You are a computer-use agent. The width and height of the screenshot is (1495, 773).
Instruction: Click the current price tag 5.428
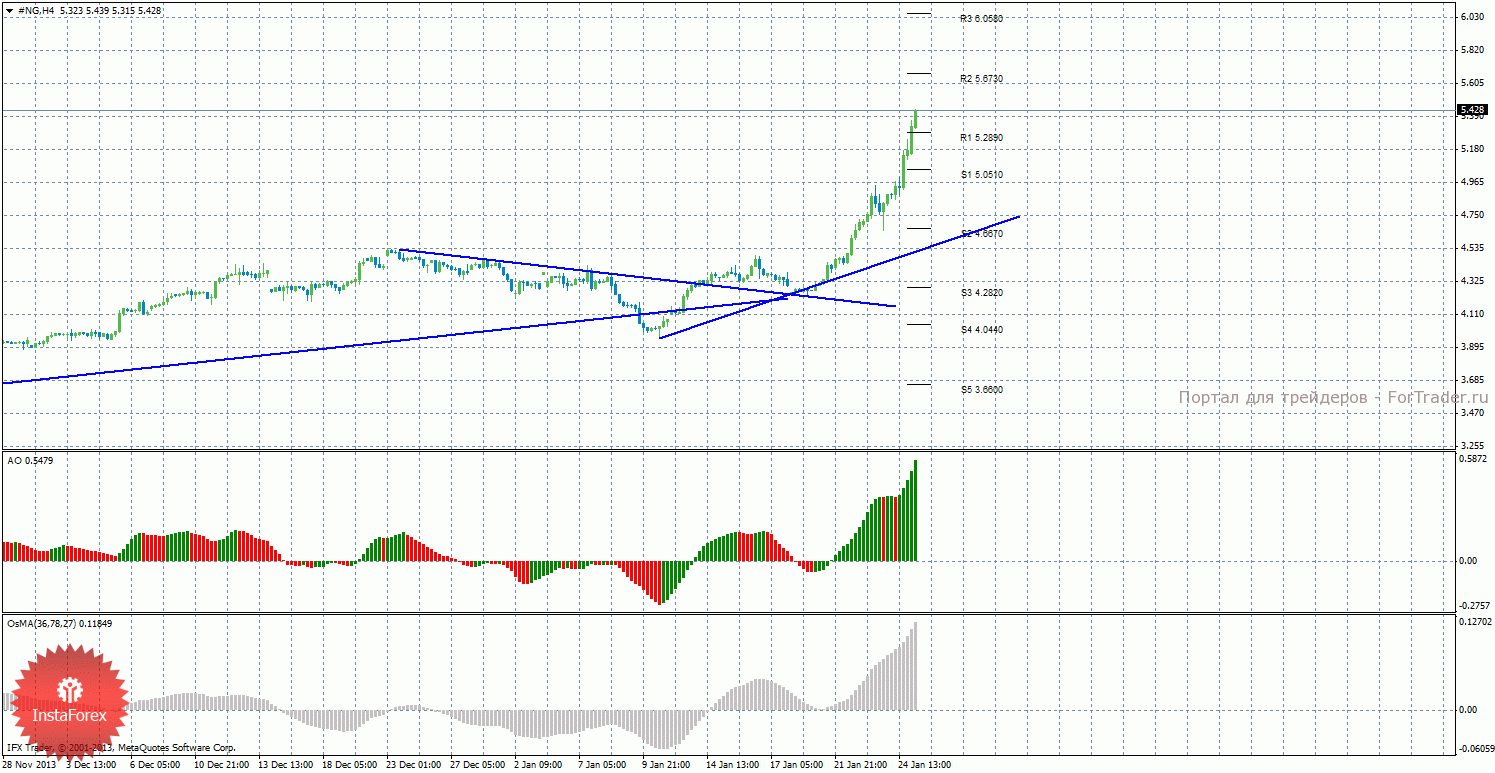pos(1472,110)
